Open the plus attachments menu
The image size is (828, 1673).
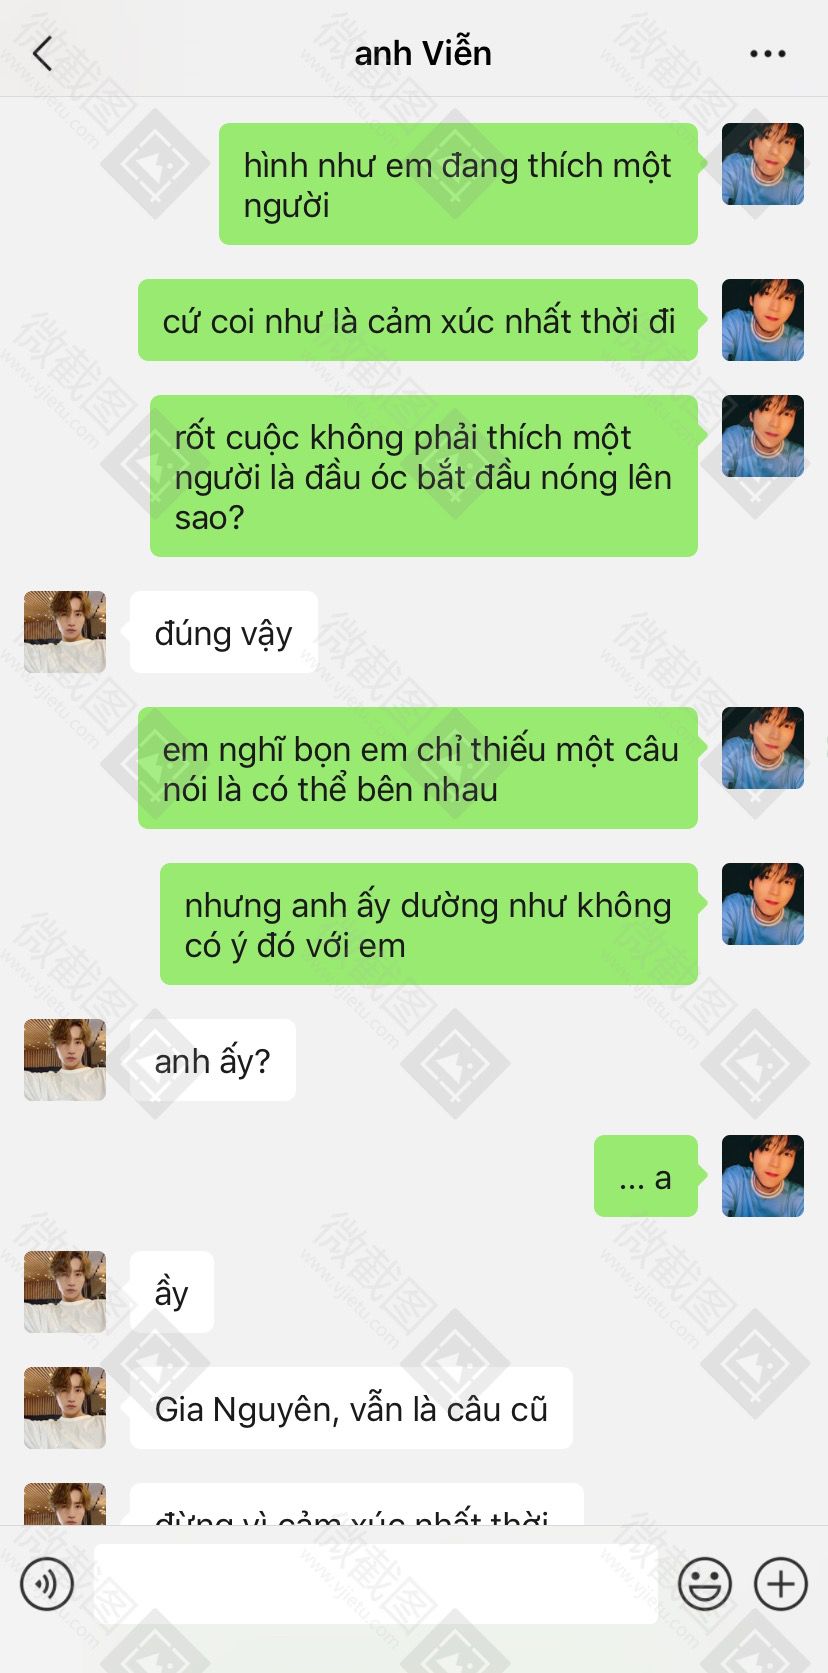781,1584
